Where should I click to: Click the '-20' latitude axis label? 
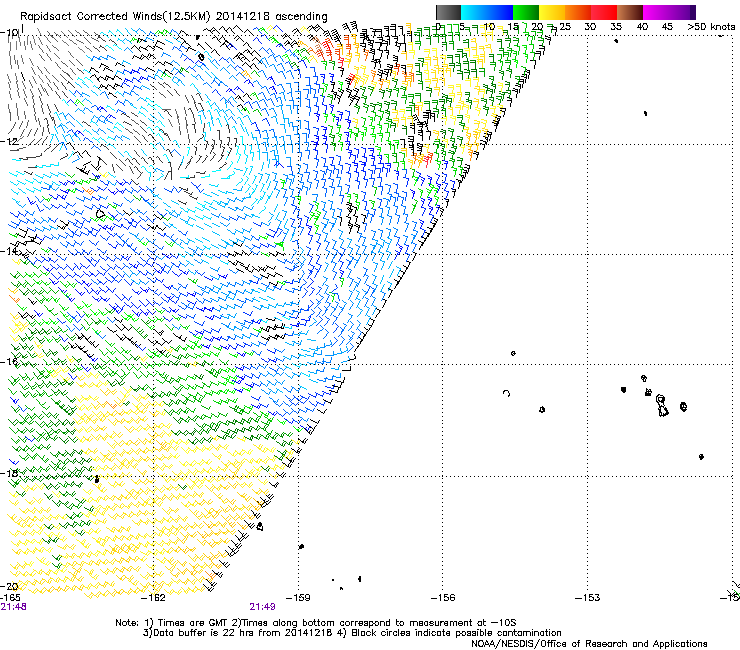point(9,587)
